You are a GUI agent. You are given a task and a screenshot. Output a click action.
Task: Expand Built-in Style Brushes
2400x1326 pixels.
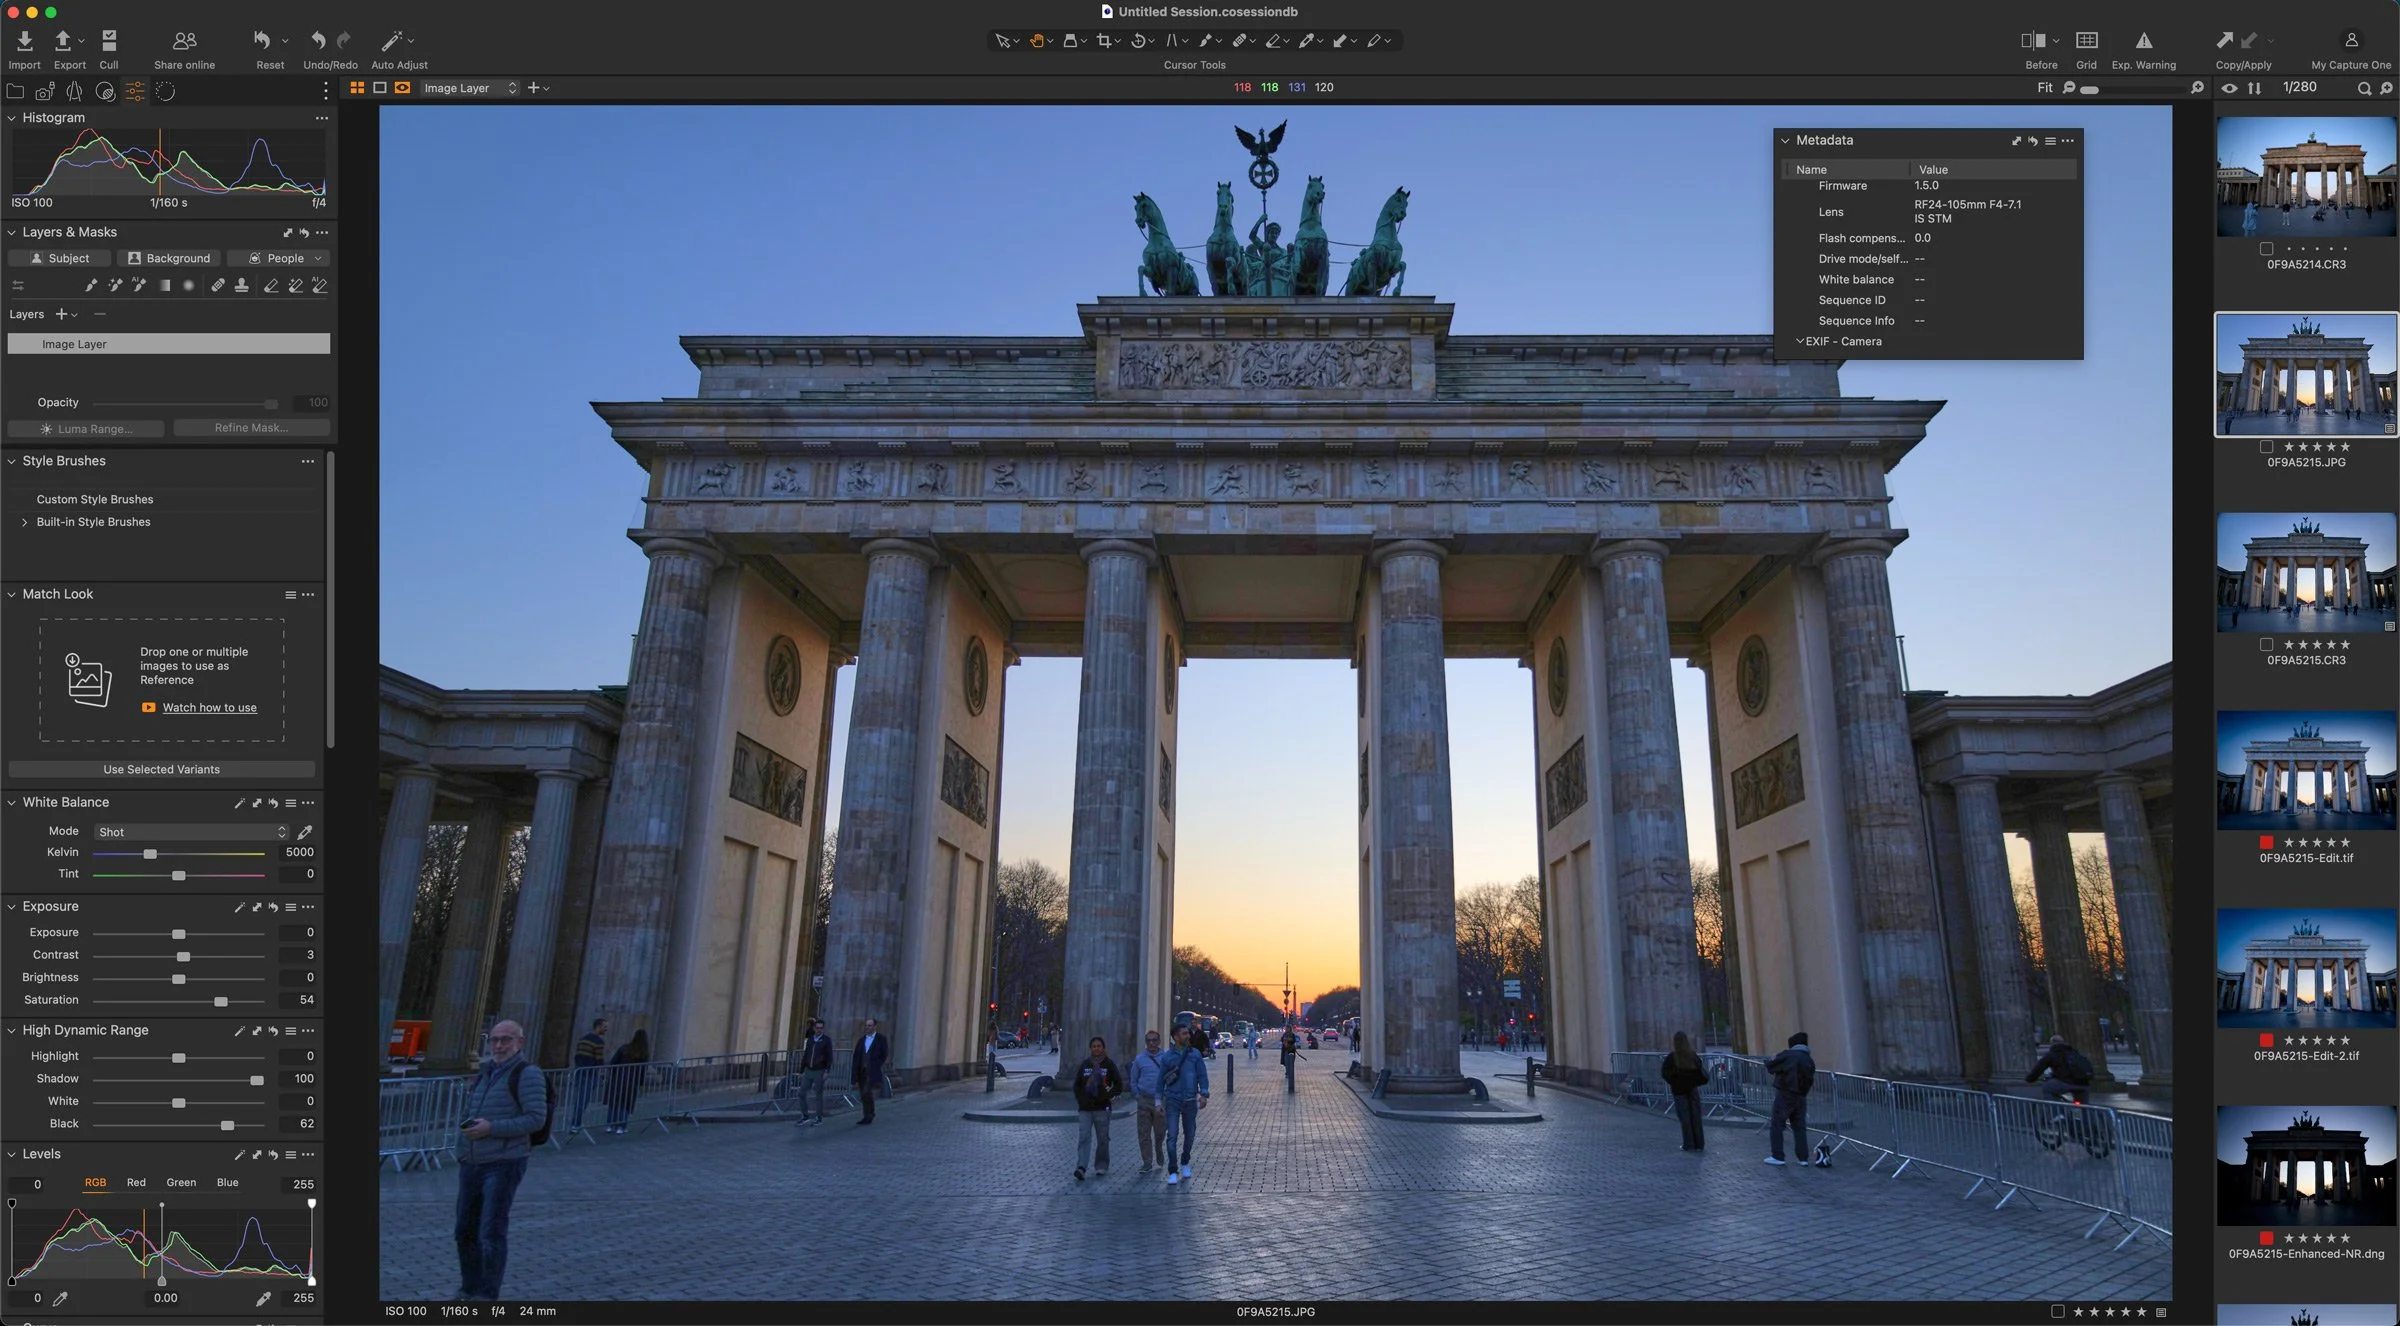click(x=25, y=522)
